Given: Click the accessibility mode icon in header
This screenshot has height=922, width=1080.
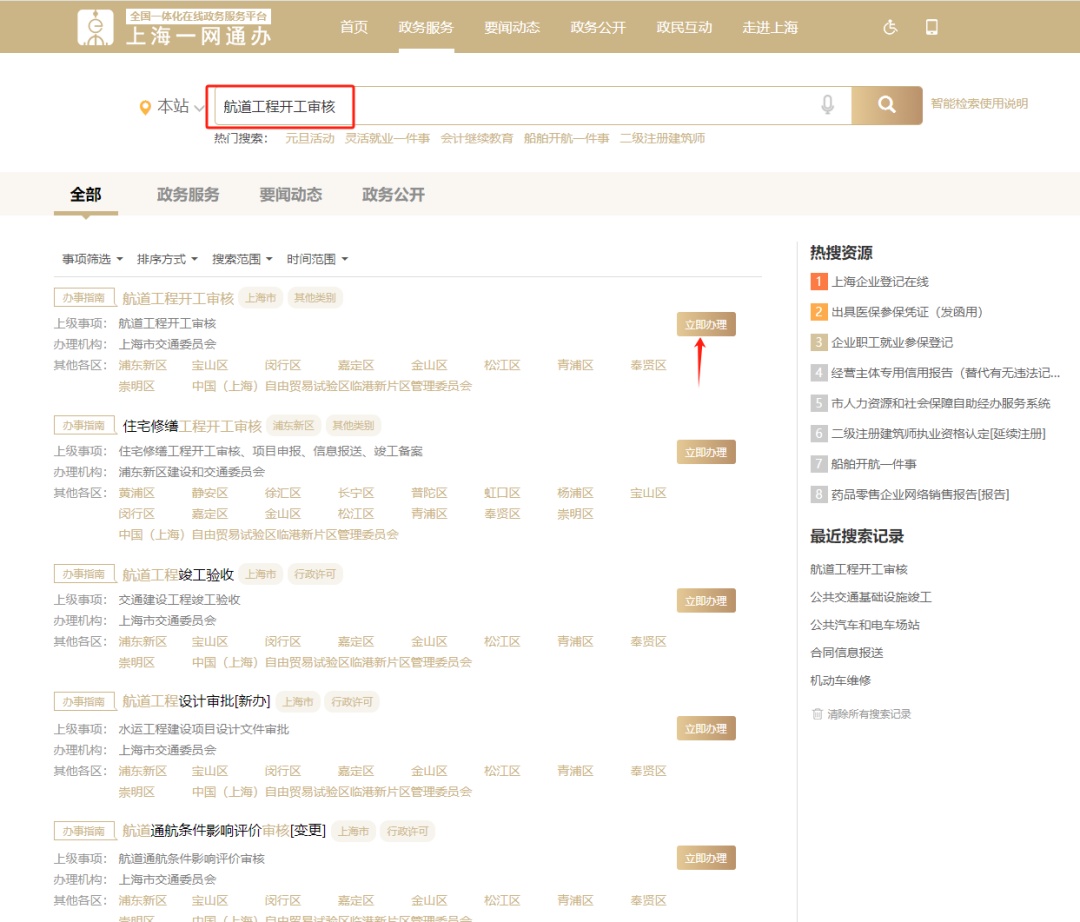Looking at the screenshot, I should [890, 27].
